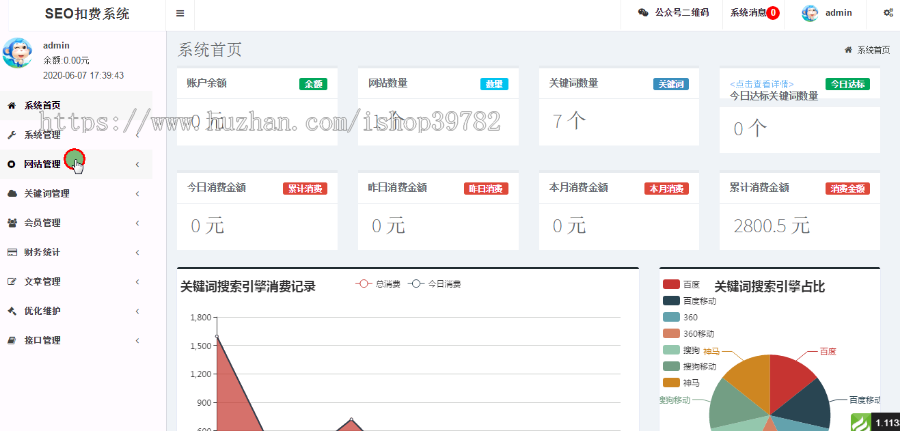Click the red 百度 legend color swatch
Viewport: 900px width, 431px height.
[x=671, y=285]
